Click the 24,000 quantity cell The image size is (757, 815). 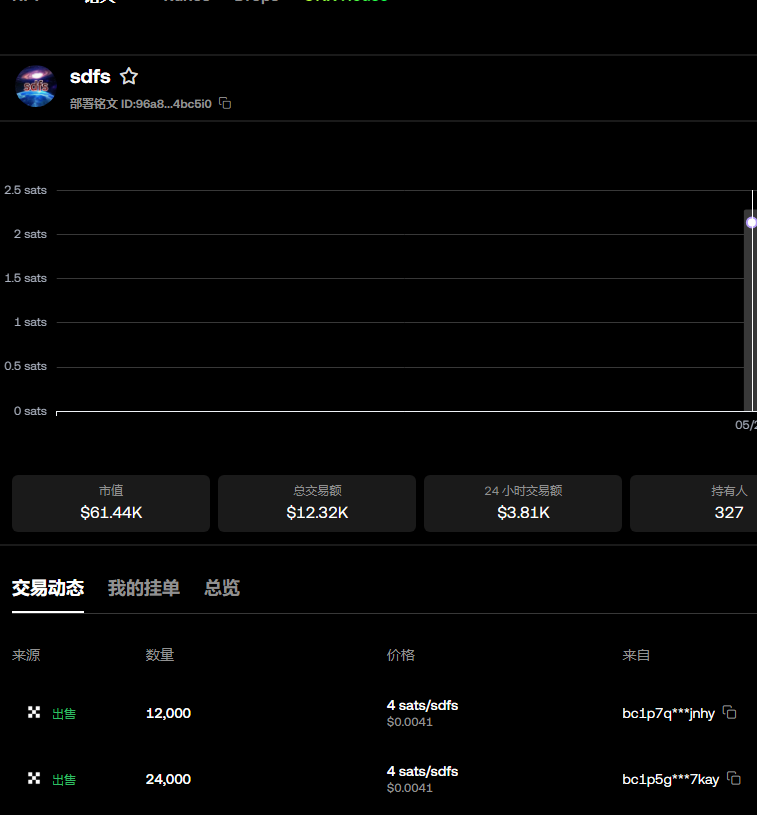(168, 779)
